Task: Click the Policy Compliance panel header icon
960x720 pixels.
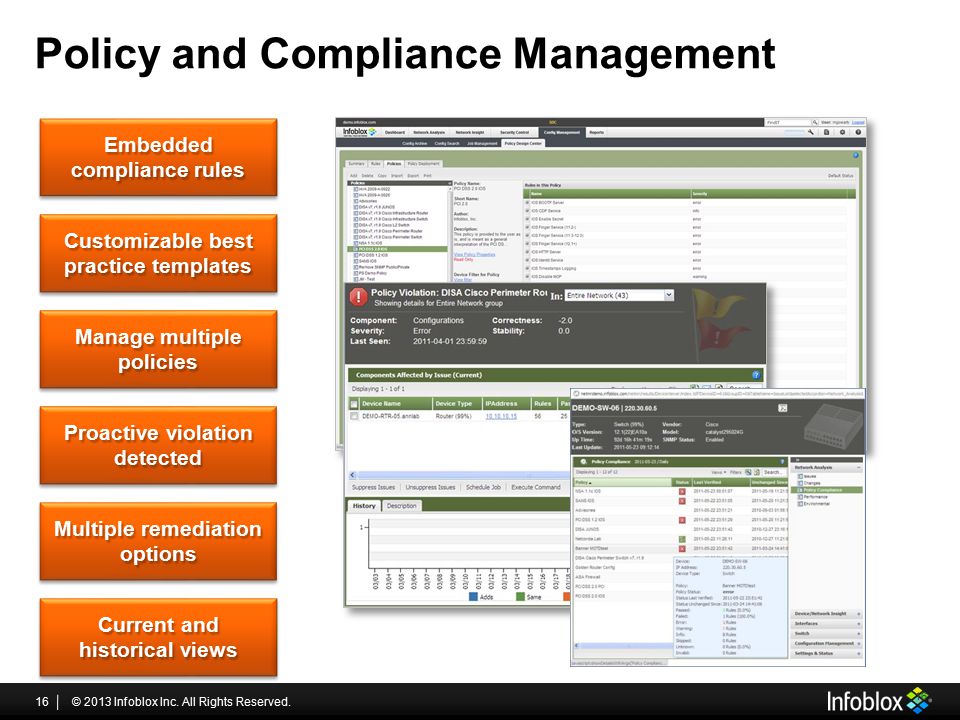Action: coord(583,462)
